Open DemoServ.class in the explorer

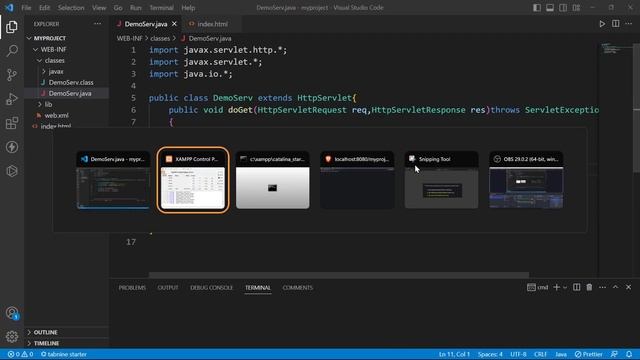[x=71, y=82]
